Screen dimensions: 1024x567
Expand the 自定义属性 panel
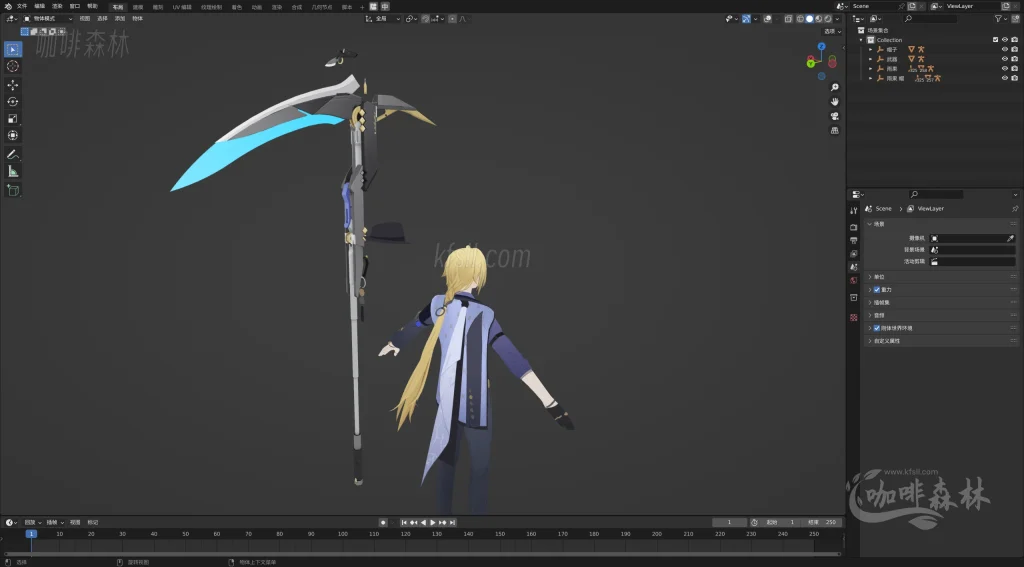coord(940,341)
